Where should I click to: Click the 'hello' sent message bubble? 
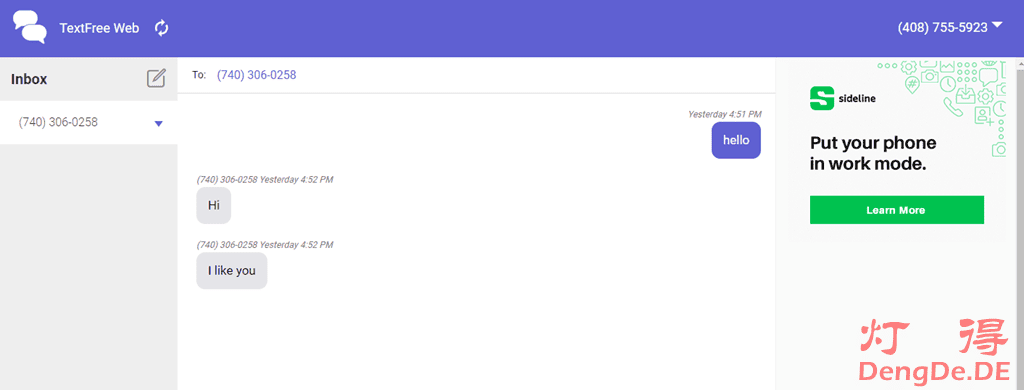736,140
